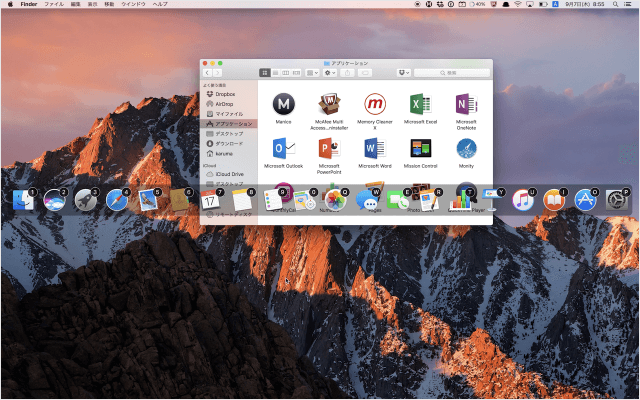Screen dimensions: 640x400
Task: Expand the arrange-by dropdown in Finder toolbar
Action: click(312, 73)
